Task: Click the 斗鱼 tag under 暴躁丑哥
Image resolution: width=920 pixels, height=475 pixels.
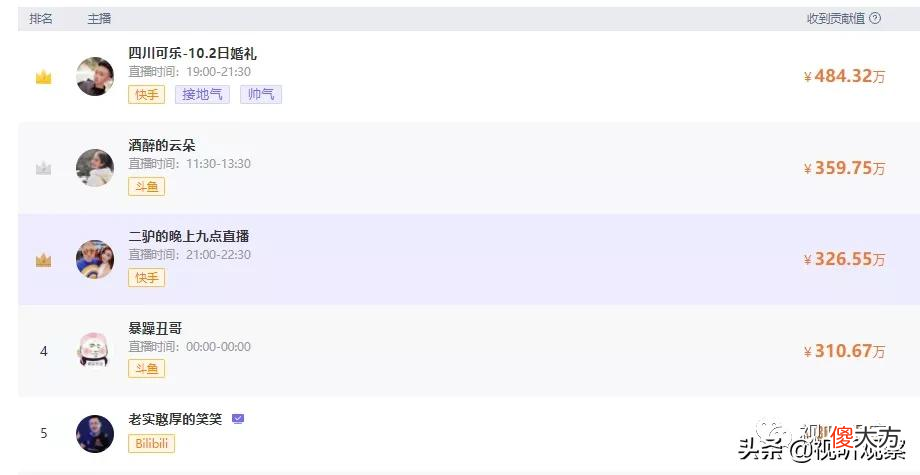Action: 147,368
